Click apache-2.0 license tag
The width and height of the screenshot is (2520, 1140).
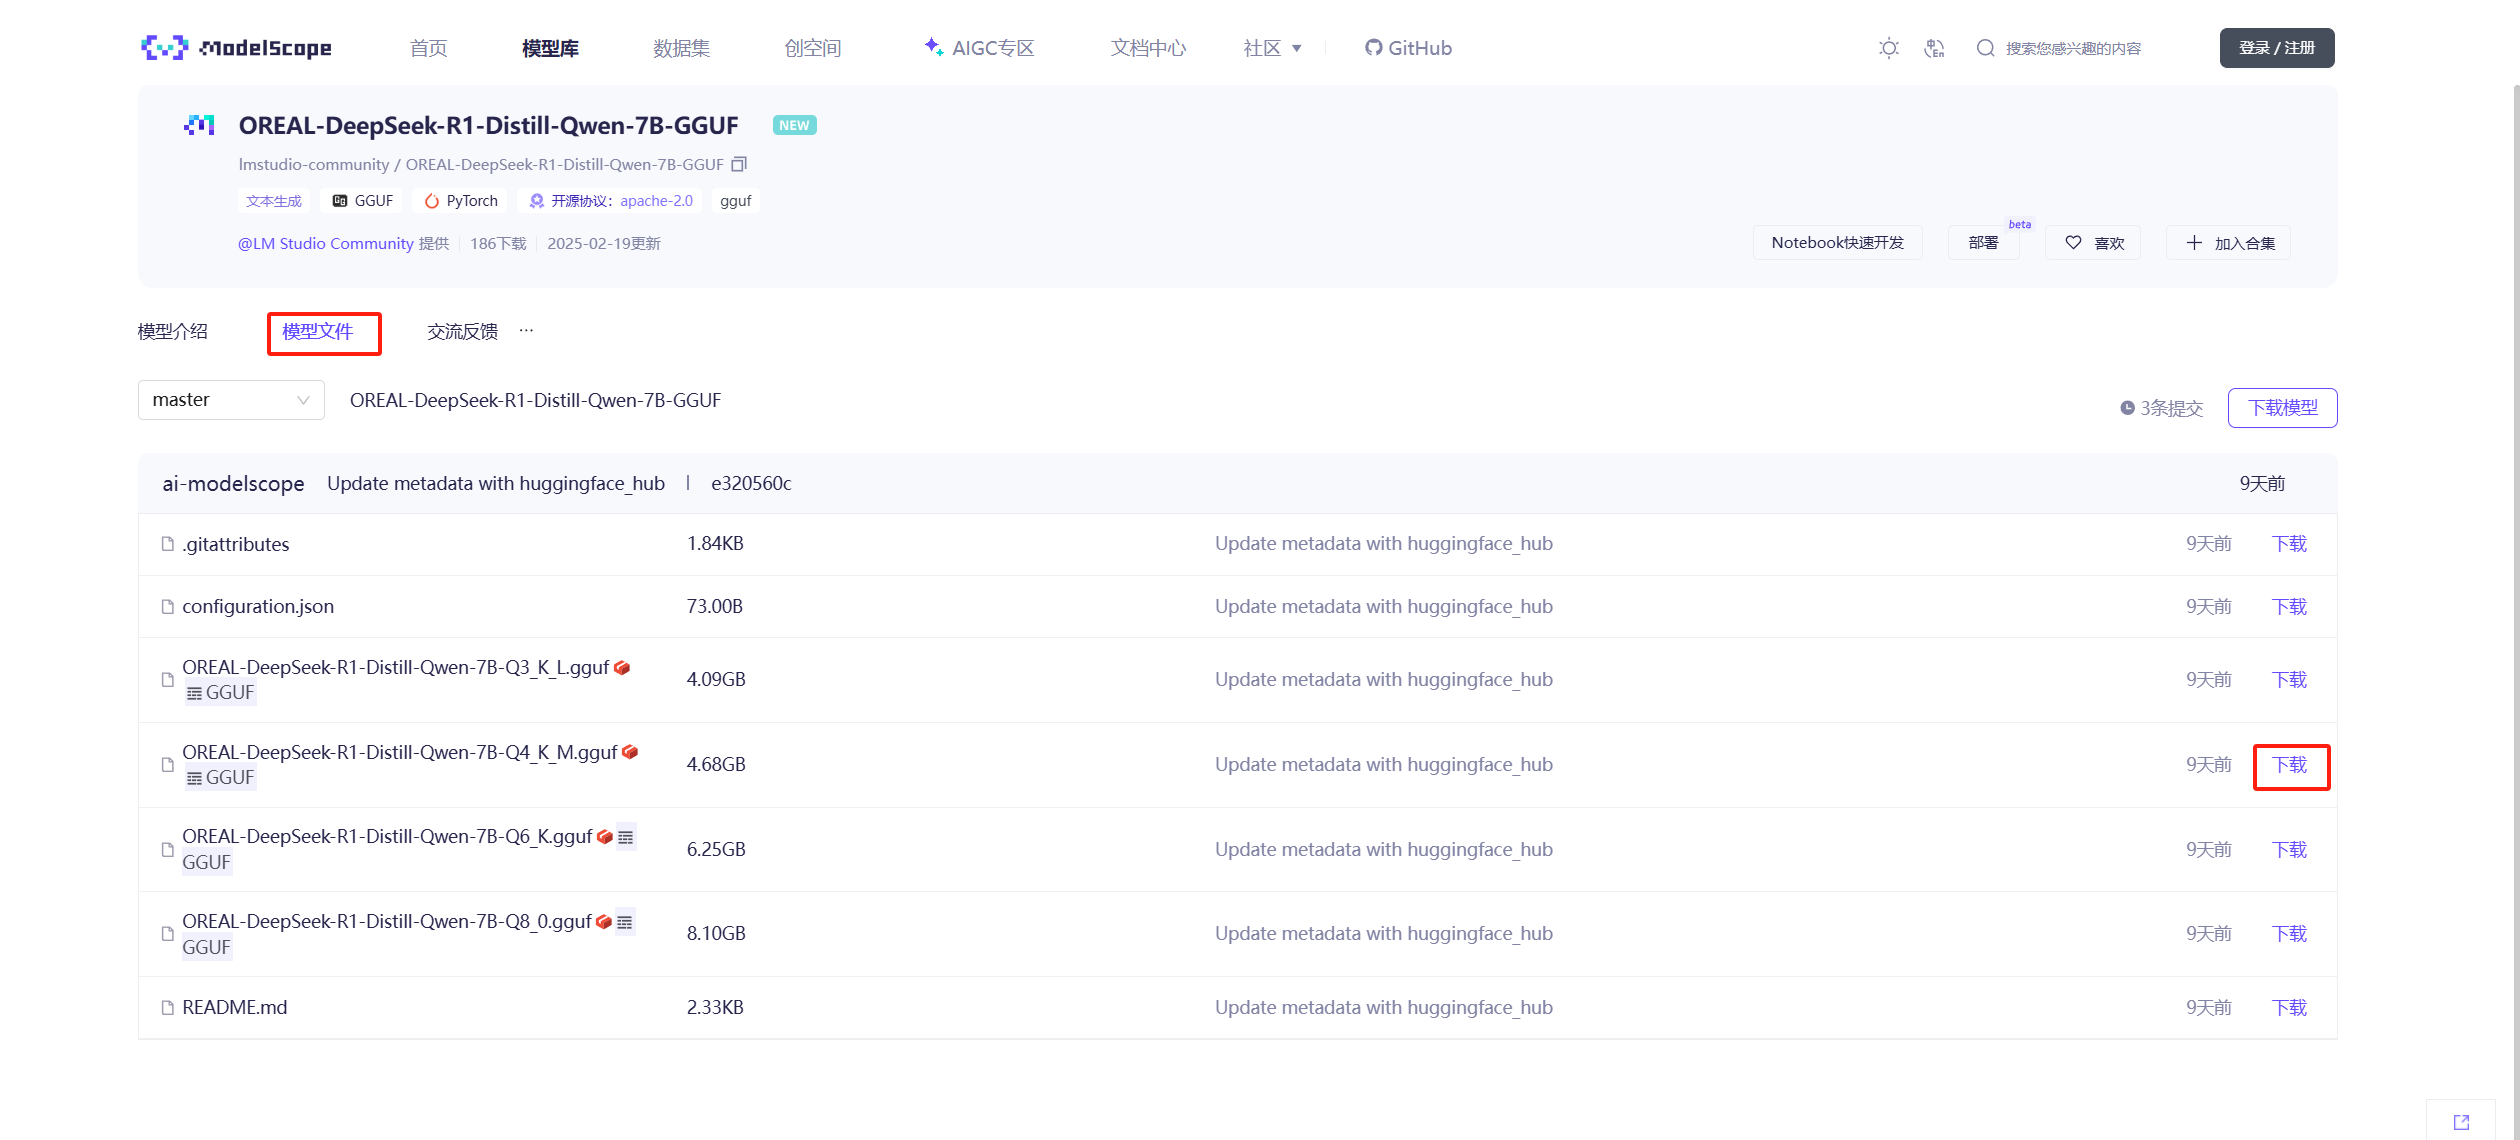click(609, 201)
